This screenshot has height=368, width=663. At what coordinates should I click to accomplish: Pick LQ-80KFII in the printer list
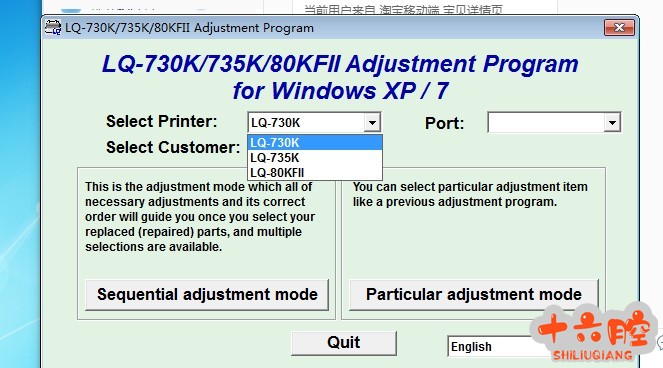coord(315,173)
